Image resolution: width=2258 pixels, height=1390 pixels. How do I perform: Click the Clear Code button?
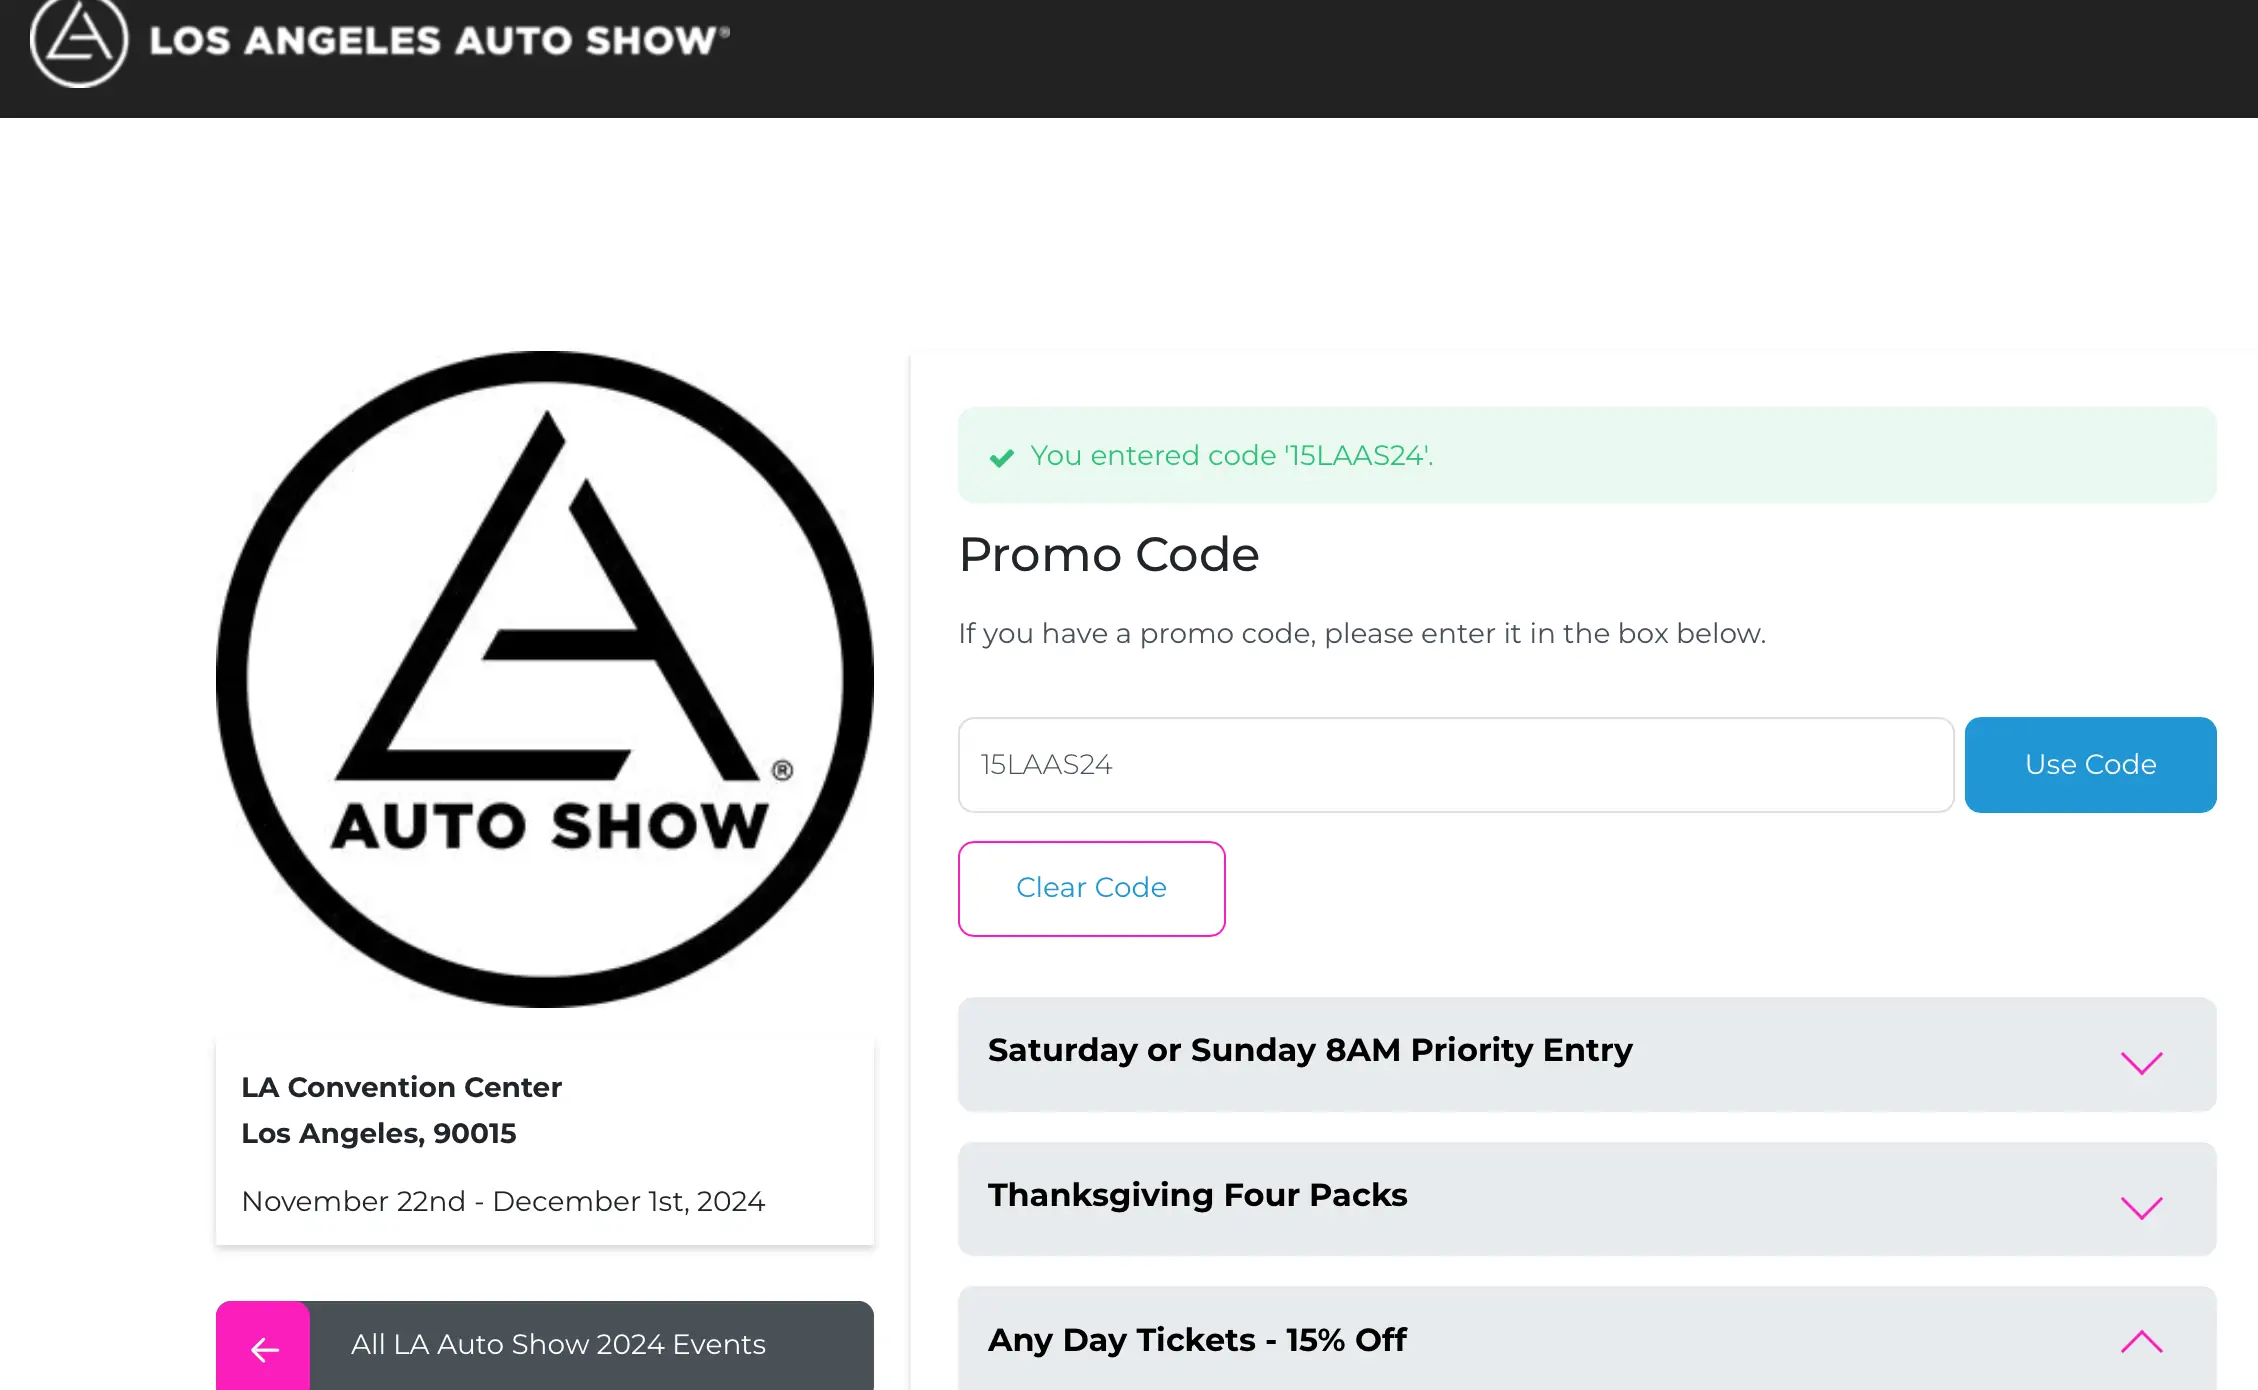coord(1091,888)
